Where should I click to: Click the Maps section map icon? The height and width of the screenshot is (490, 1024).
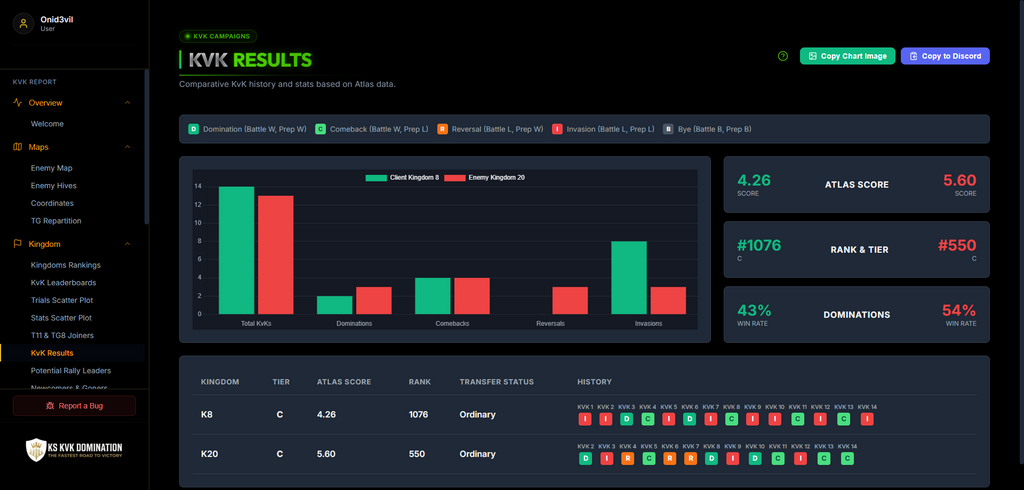coord(18,147)
